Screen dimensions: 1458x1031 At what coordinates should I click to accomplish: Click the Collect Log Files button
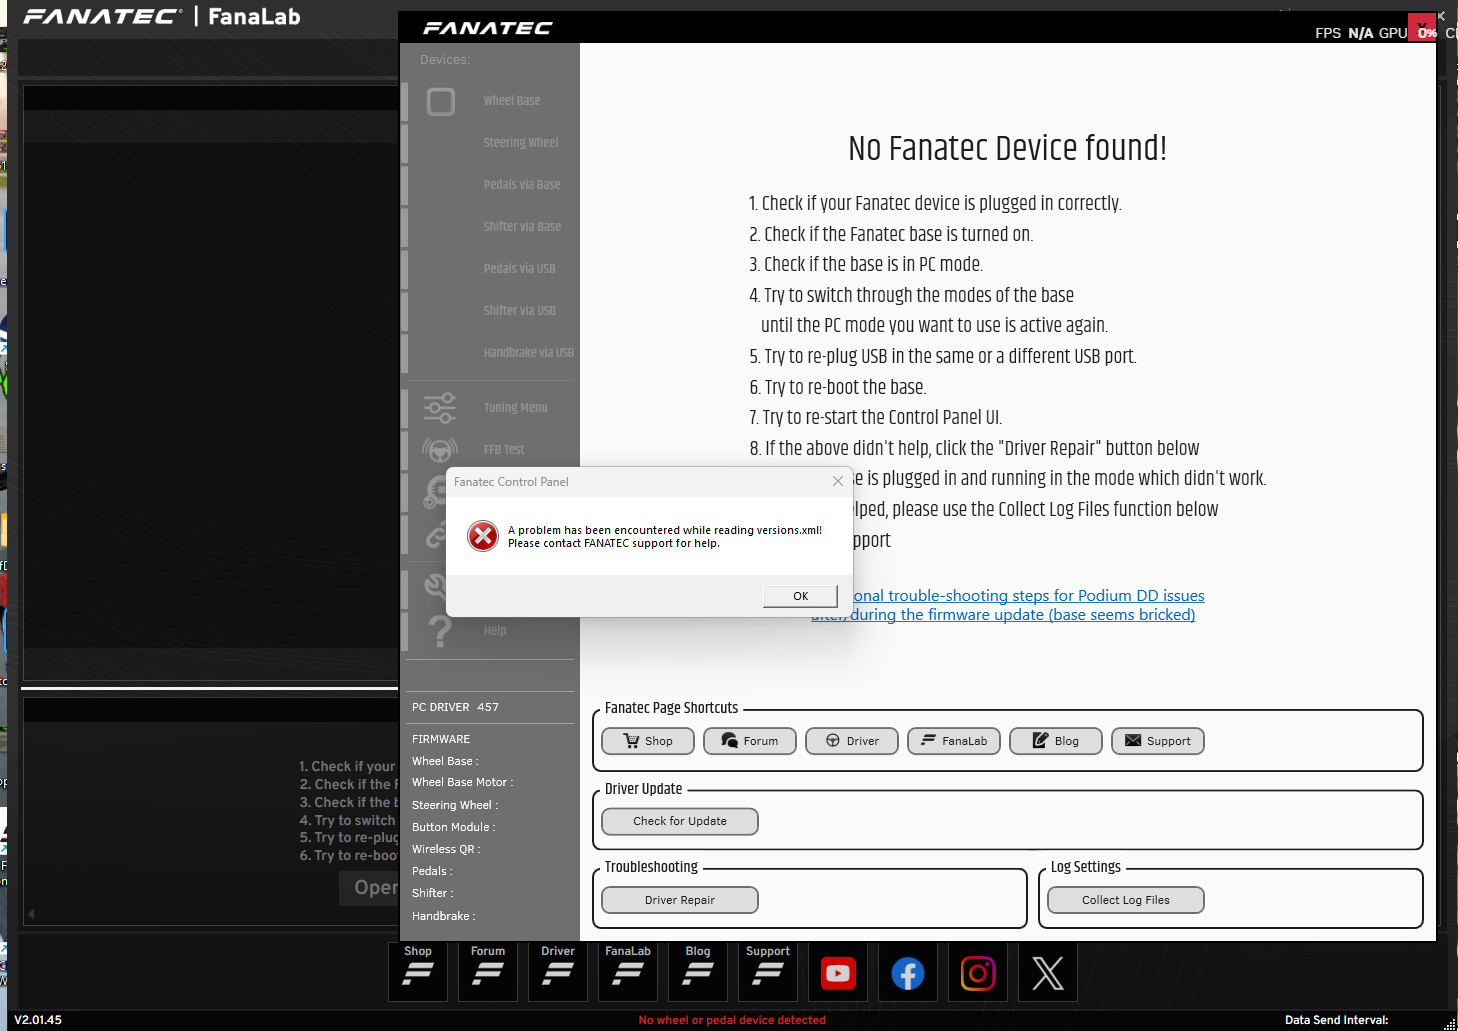[1126, 900]
